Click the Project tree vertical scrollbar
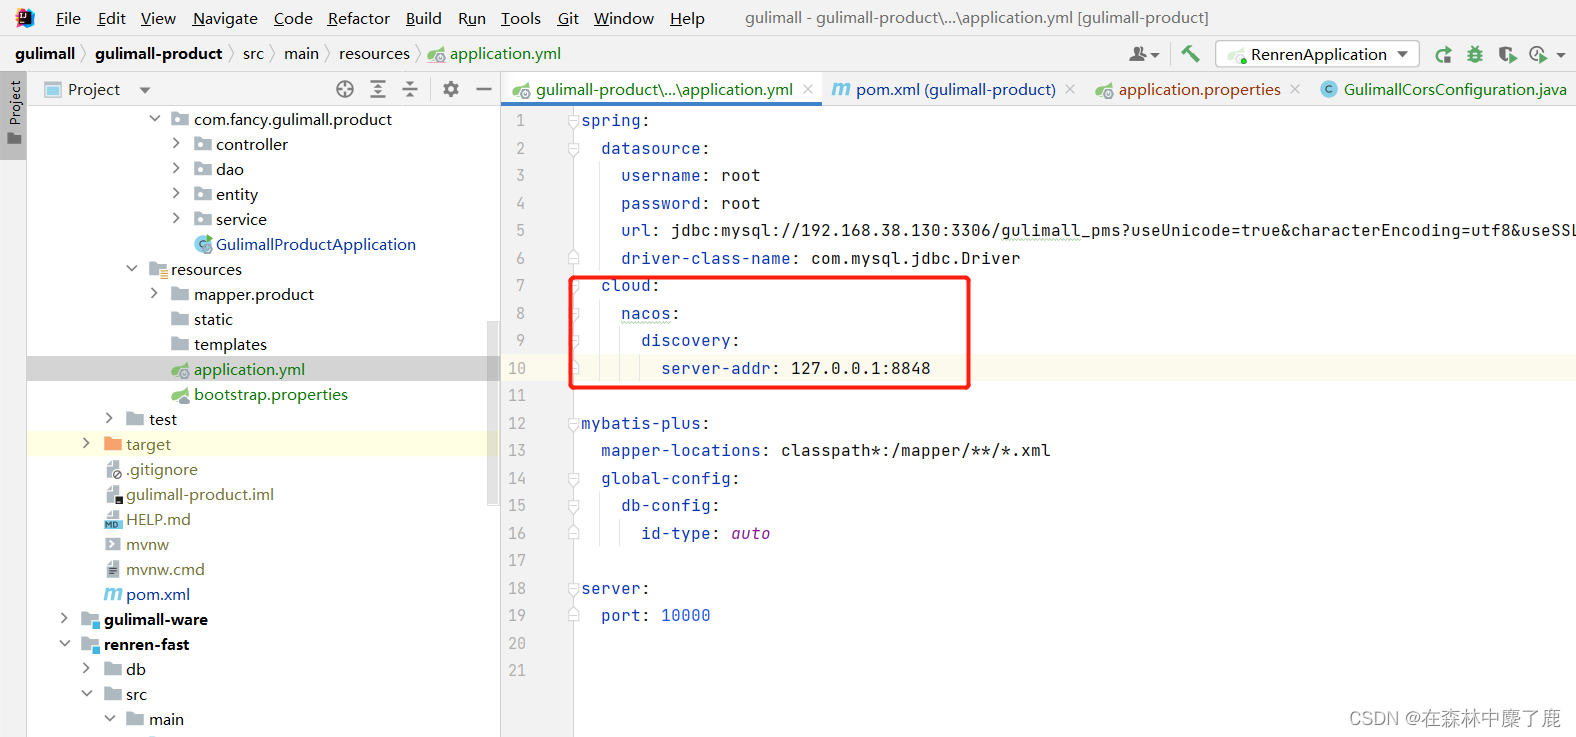The height and width of the screenshot is (737, 1576). pyautogui.click(x=492, y=413)
